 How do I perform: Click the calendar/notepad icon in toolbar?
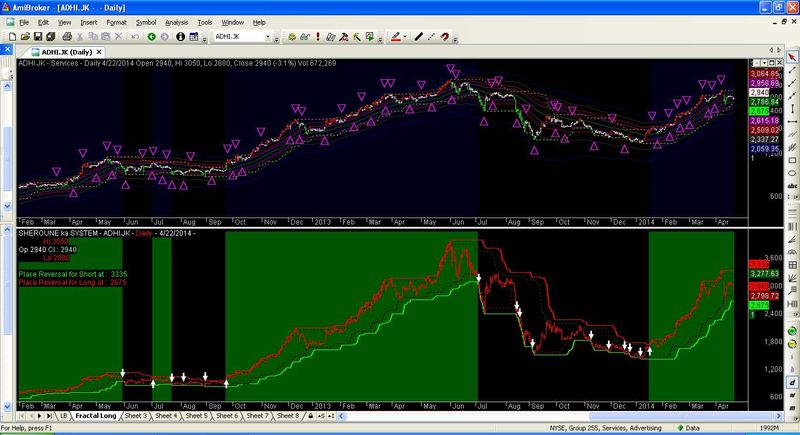[x=193, y=37]
